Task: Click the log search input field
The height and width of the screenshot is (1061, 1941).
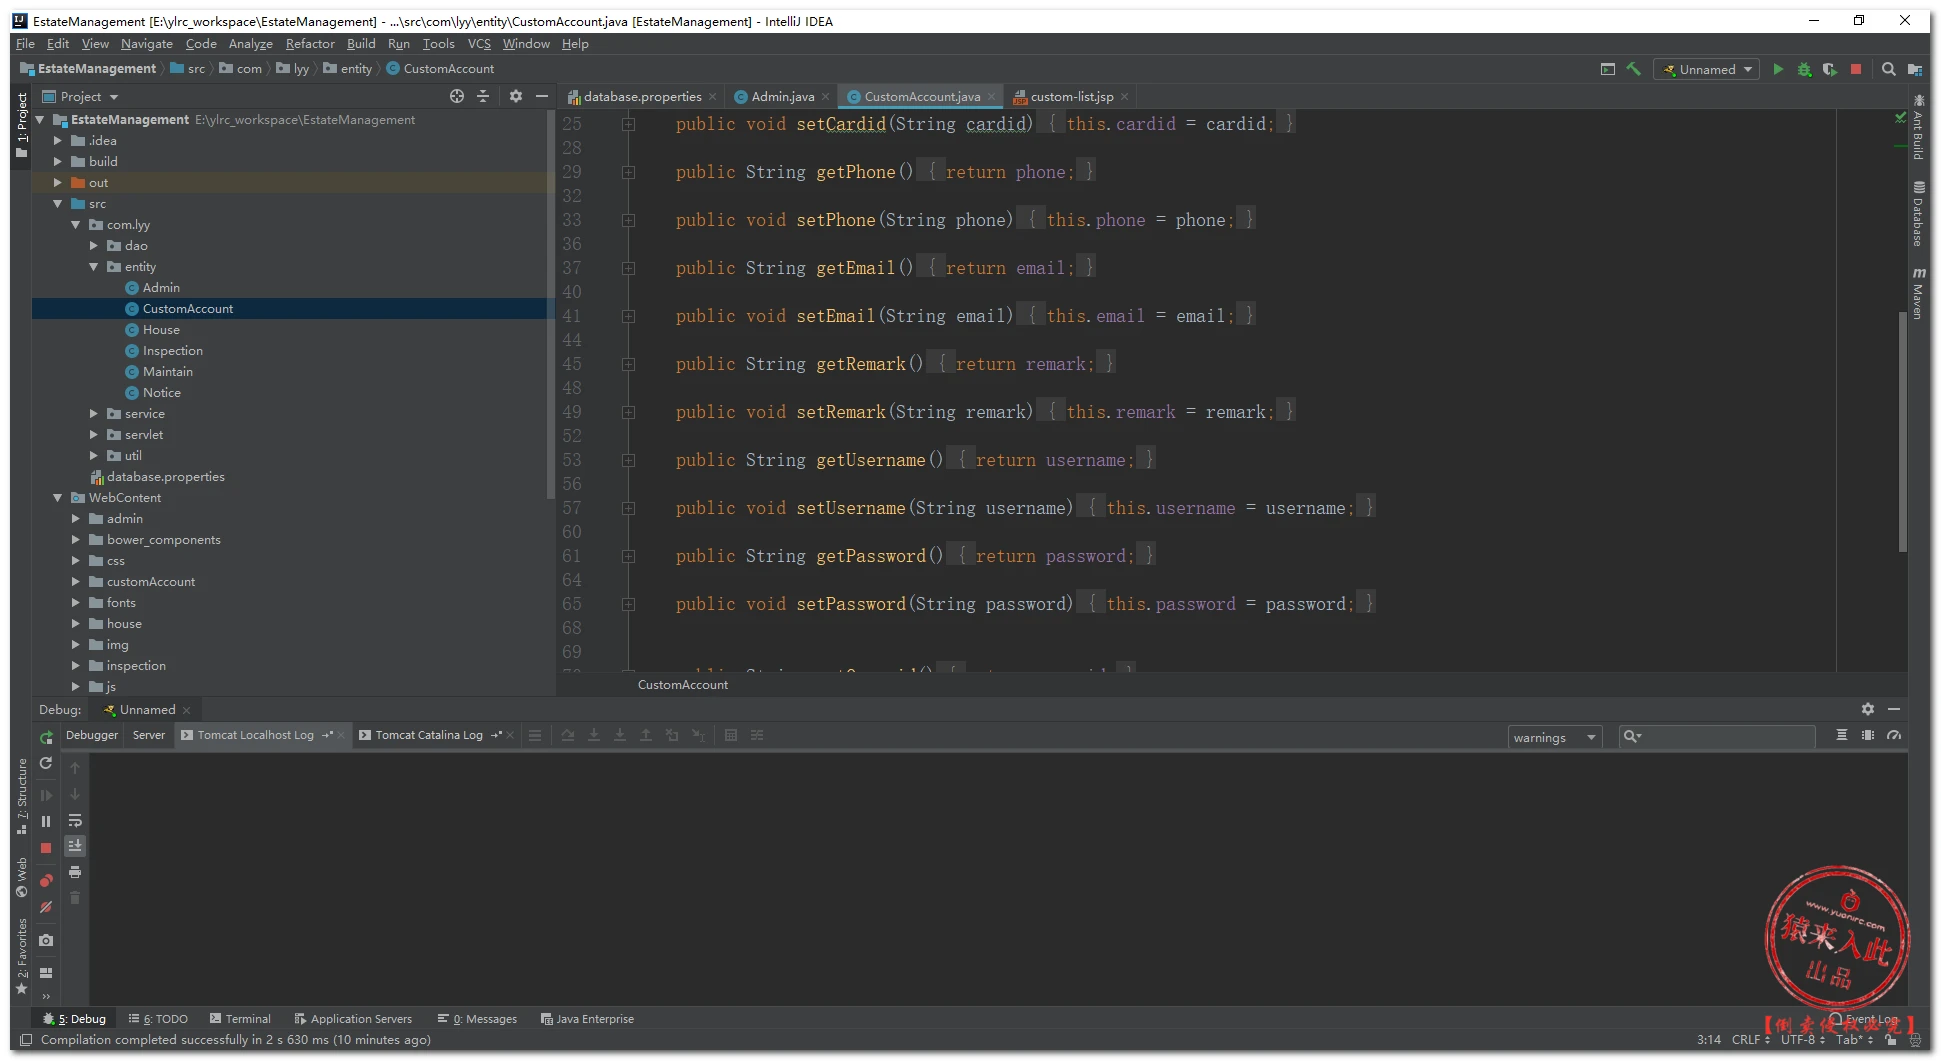Action: coord(1727,737)
